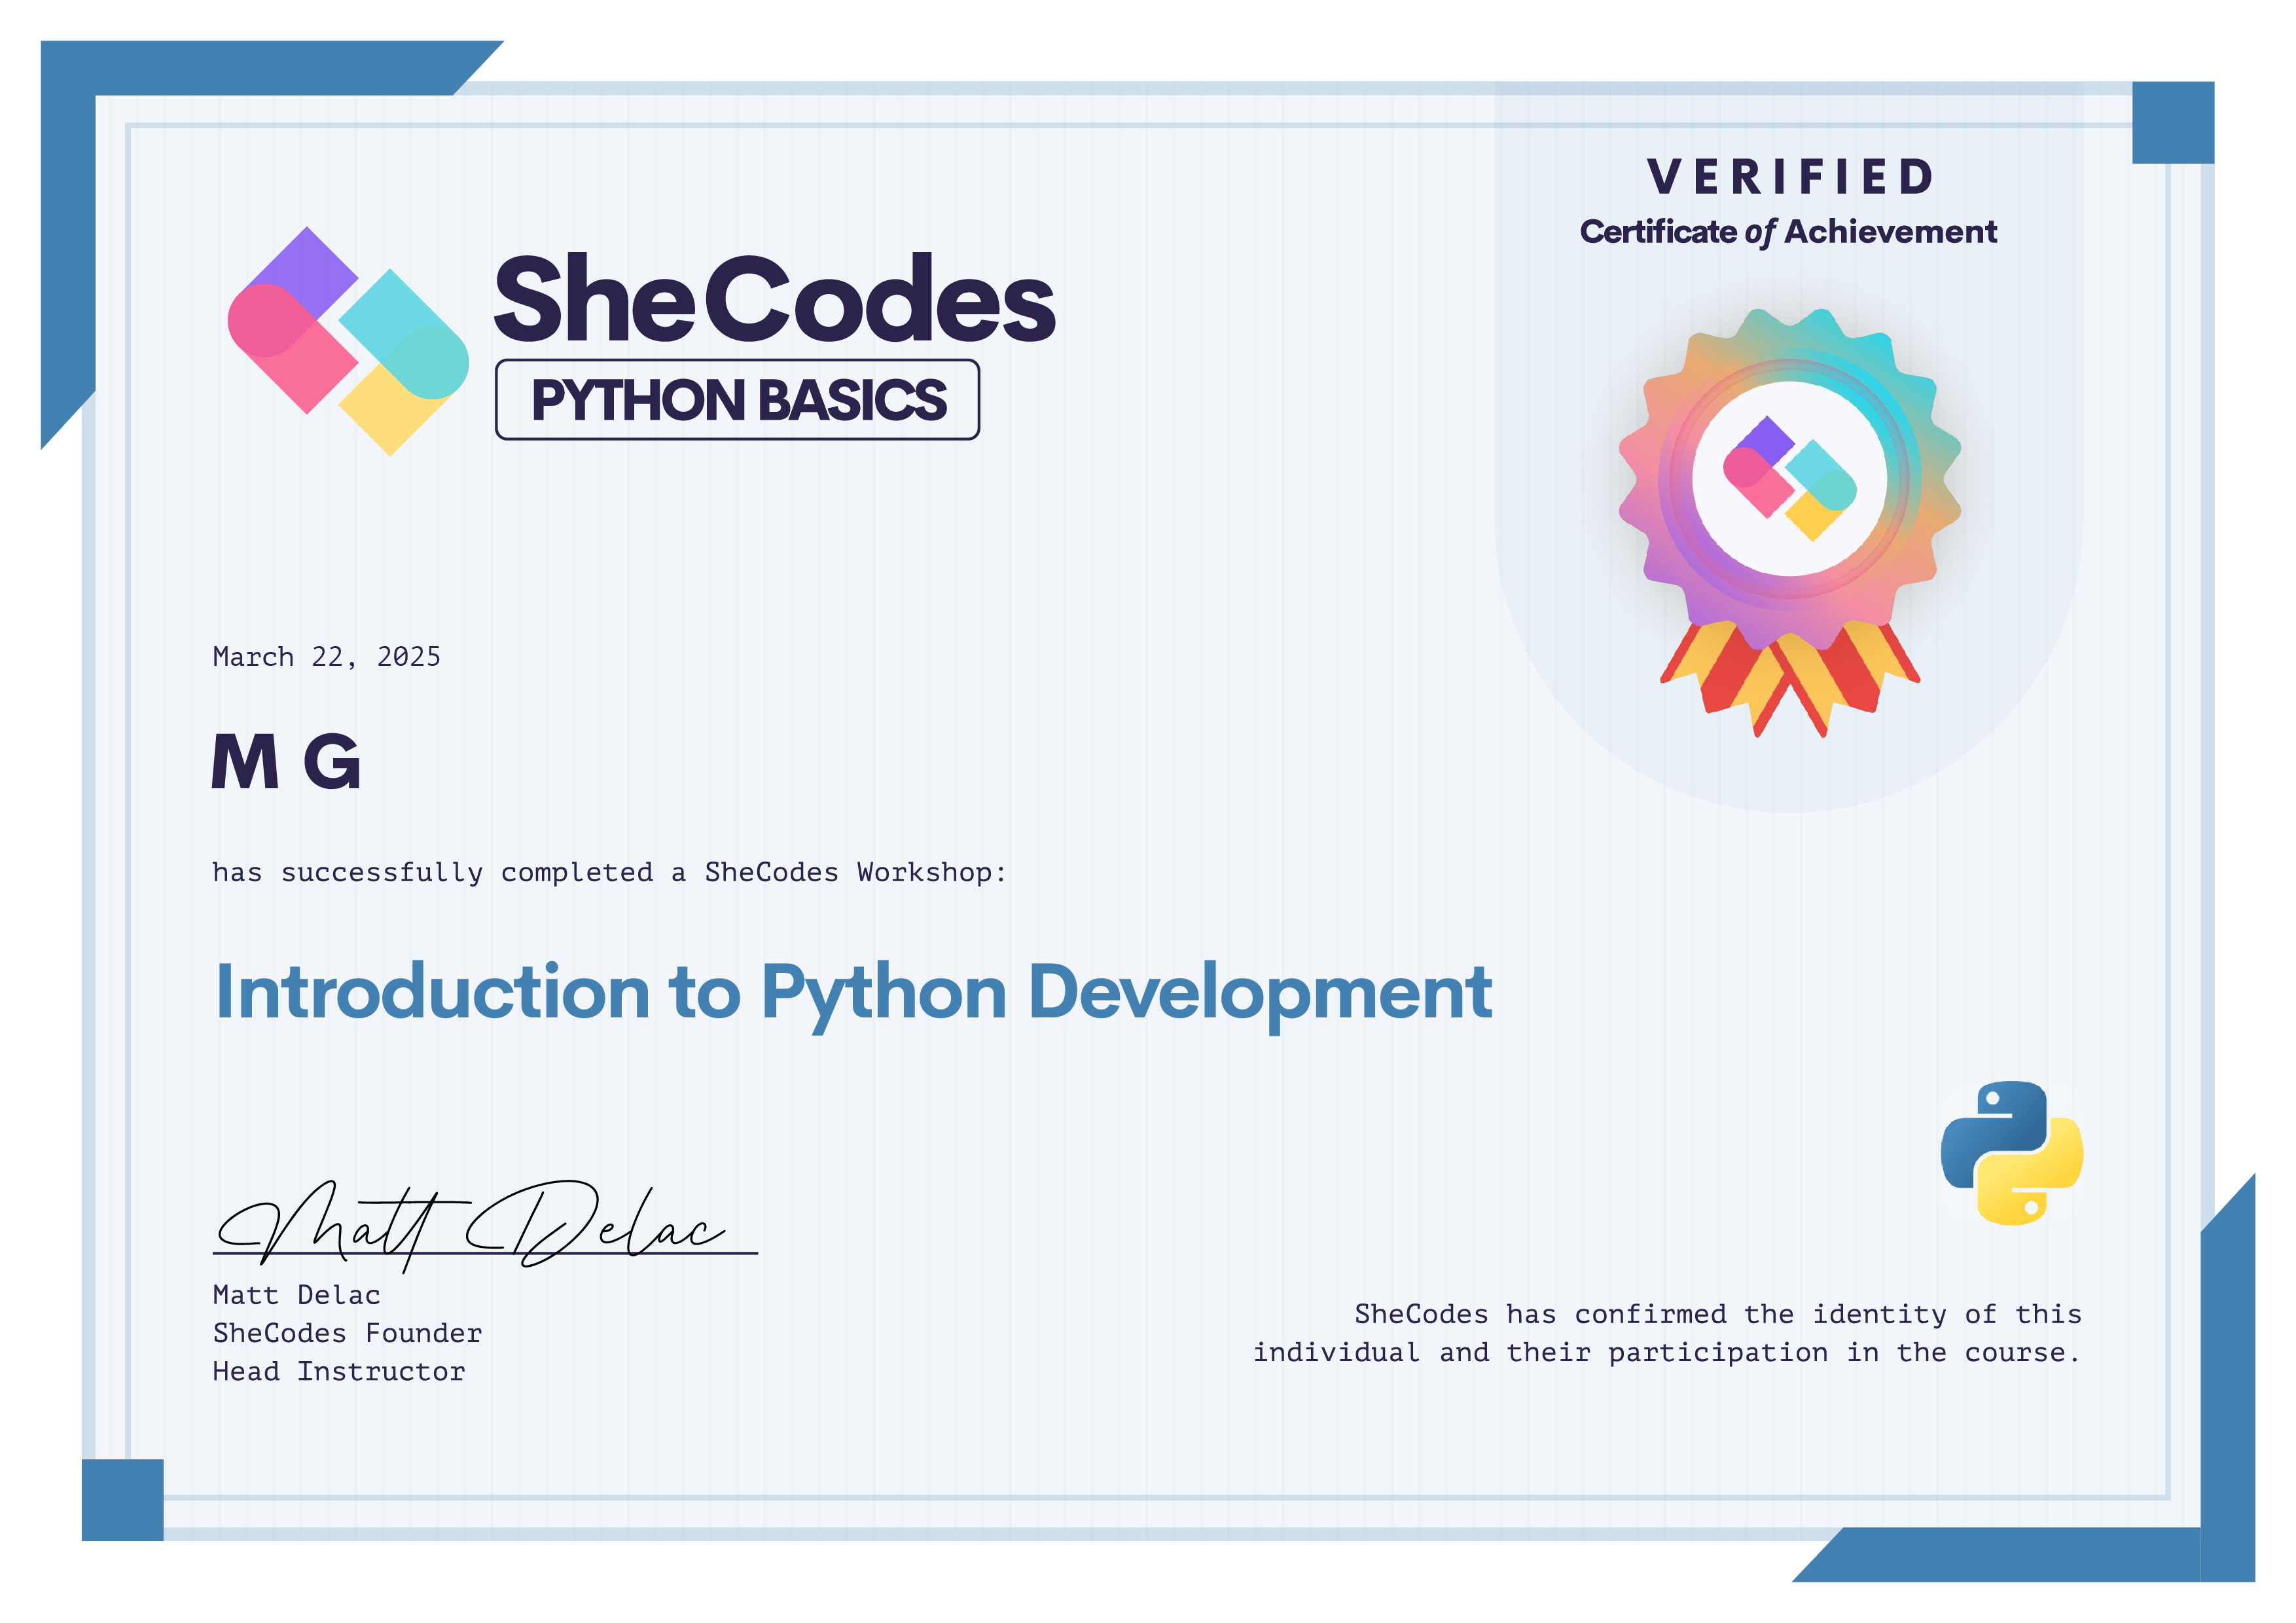Click the Introduction to Python Development title
Viewport: 2296px width, 1623px height.
click(x=853, y=992)
